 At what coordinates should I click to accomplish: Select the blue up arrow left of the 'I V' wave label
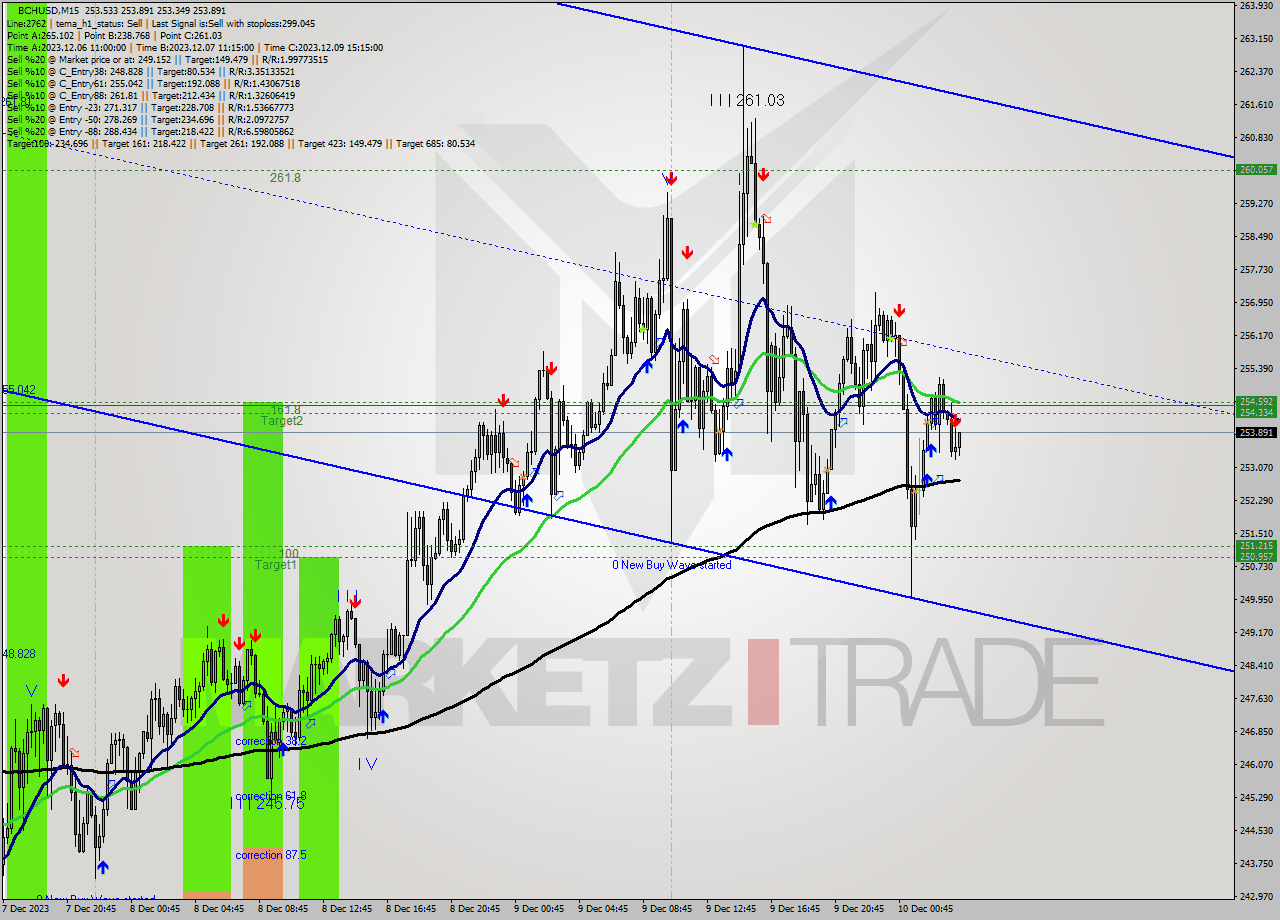(382, 716)
